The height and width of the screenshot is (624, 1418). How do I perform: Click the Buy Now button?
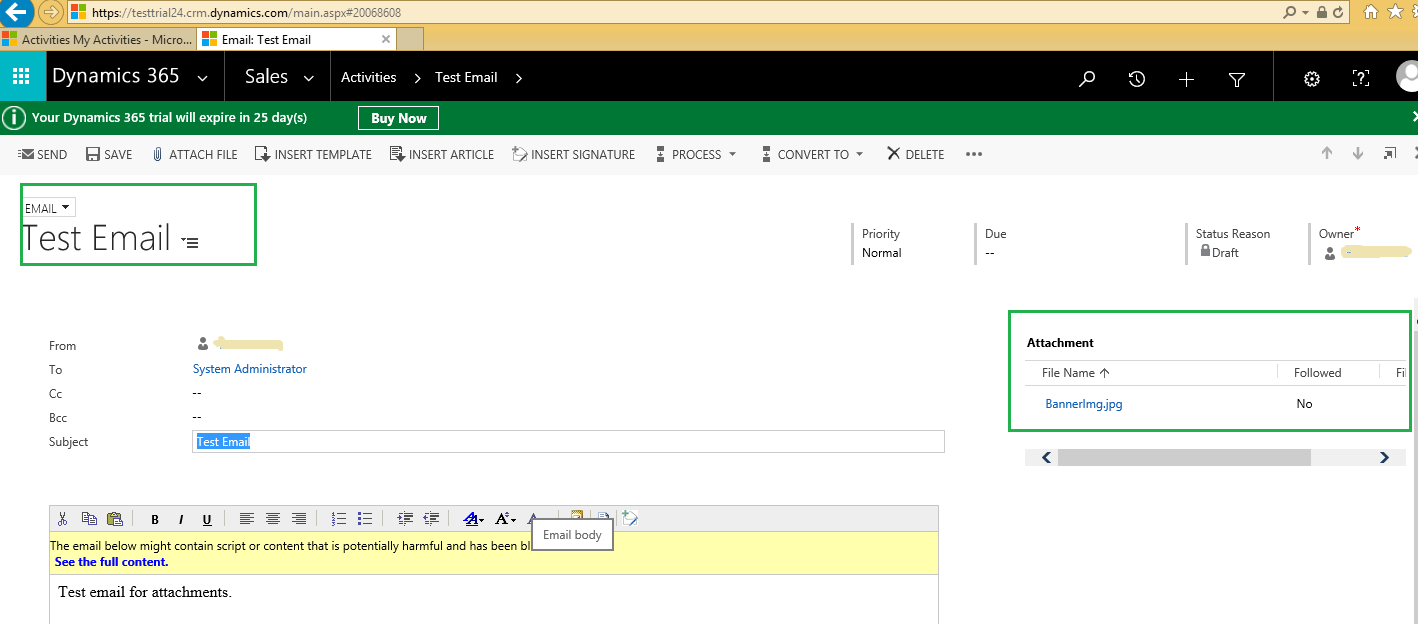click(x=398, y=118)
